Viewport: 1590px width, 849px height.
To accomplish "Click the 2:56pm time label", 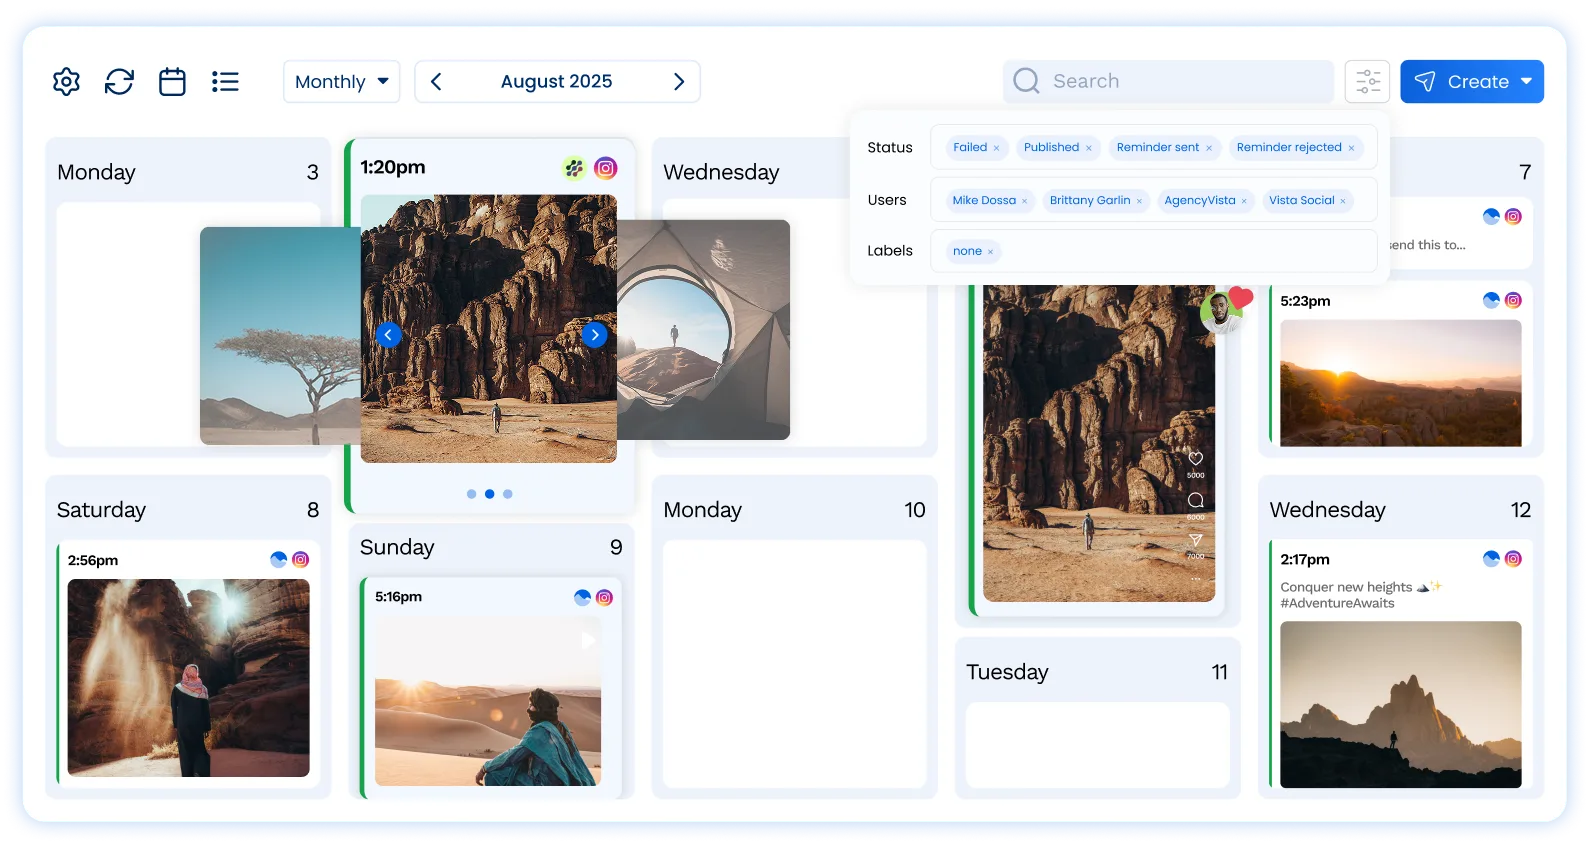I will pos(93,561).
